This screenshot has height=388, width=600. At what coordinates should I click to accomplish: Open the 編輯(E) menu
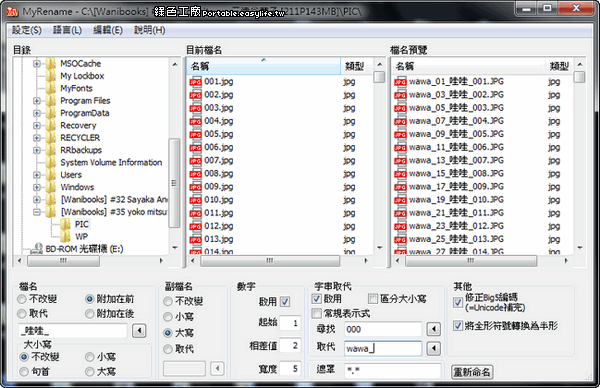click(108, 30)
